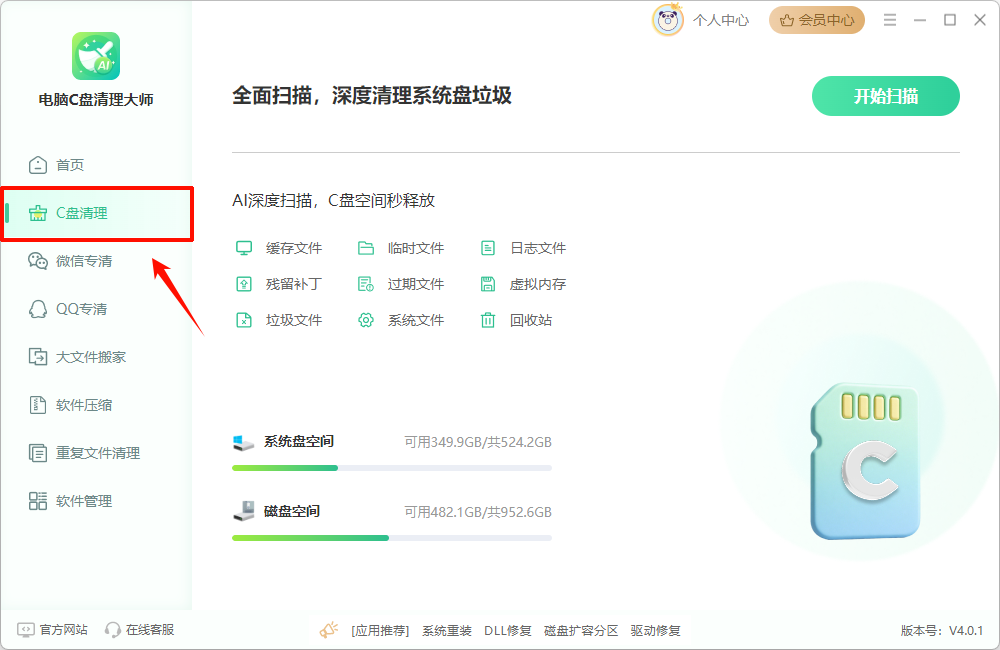The image size is (1000, 650).
Task: Open 个人中心 via the panda avatar icon
Action: coord(667,19)
